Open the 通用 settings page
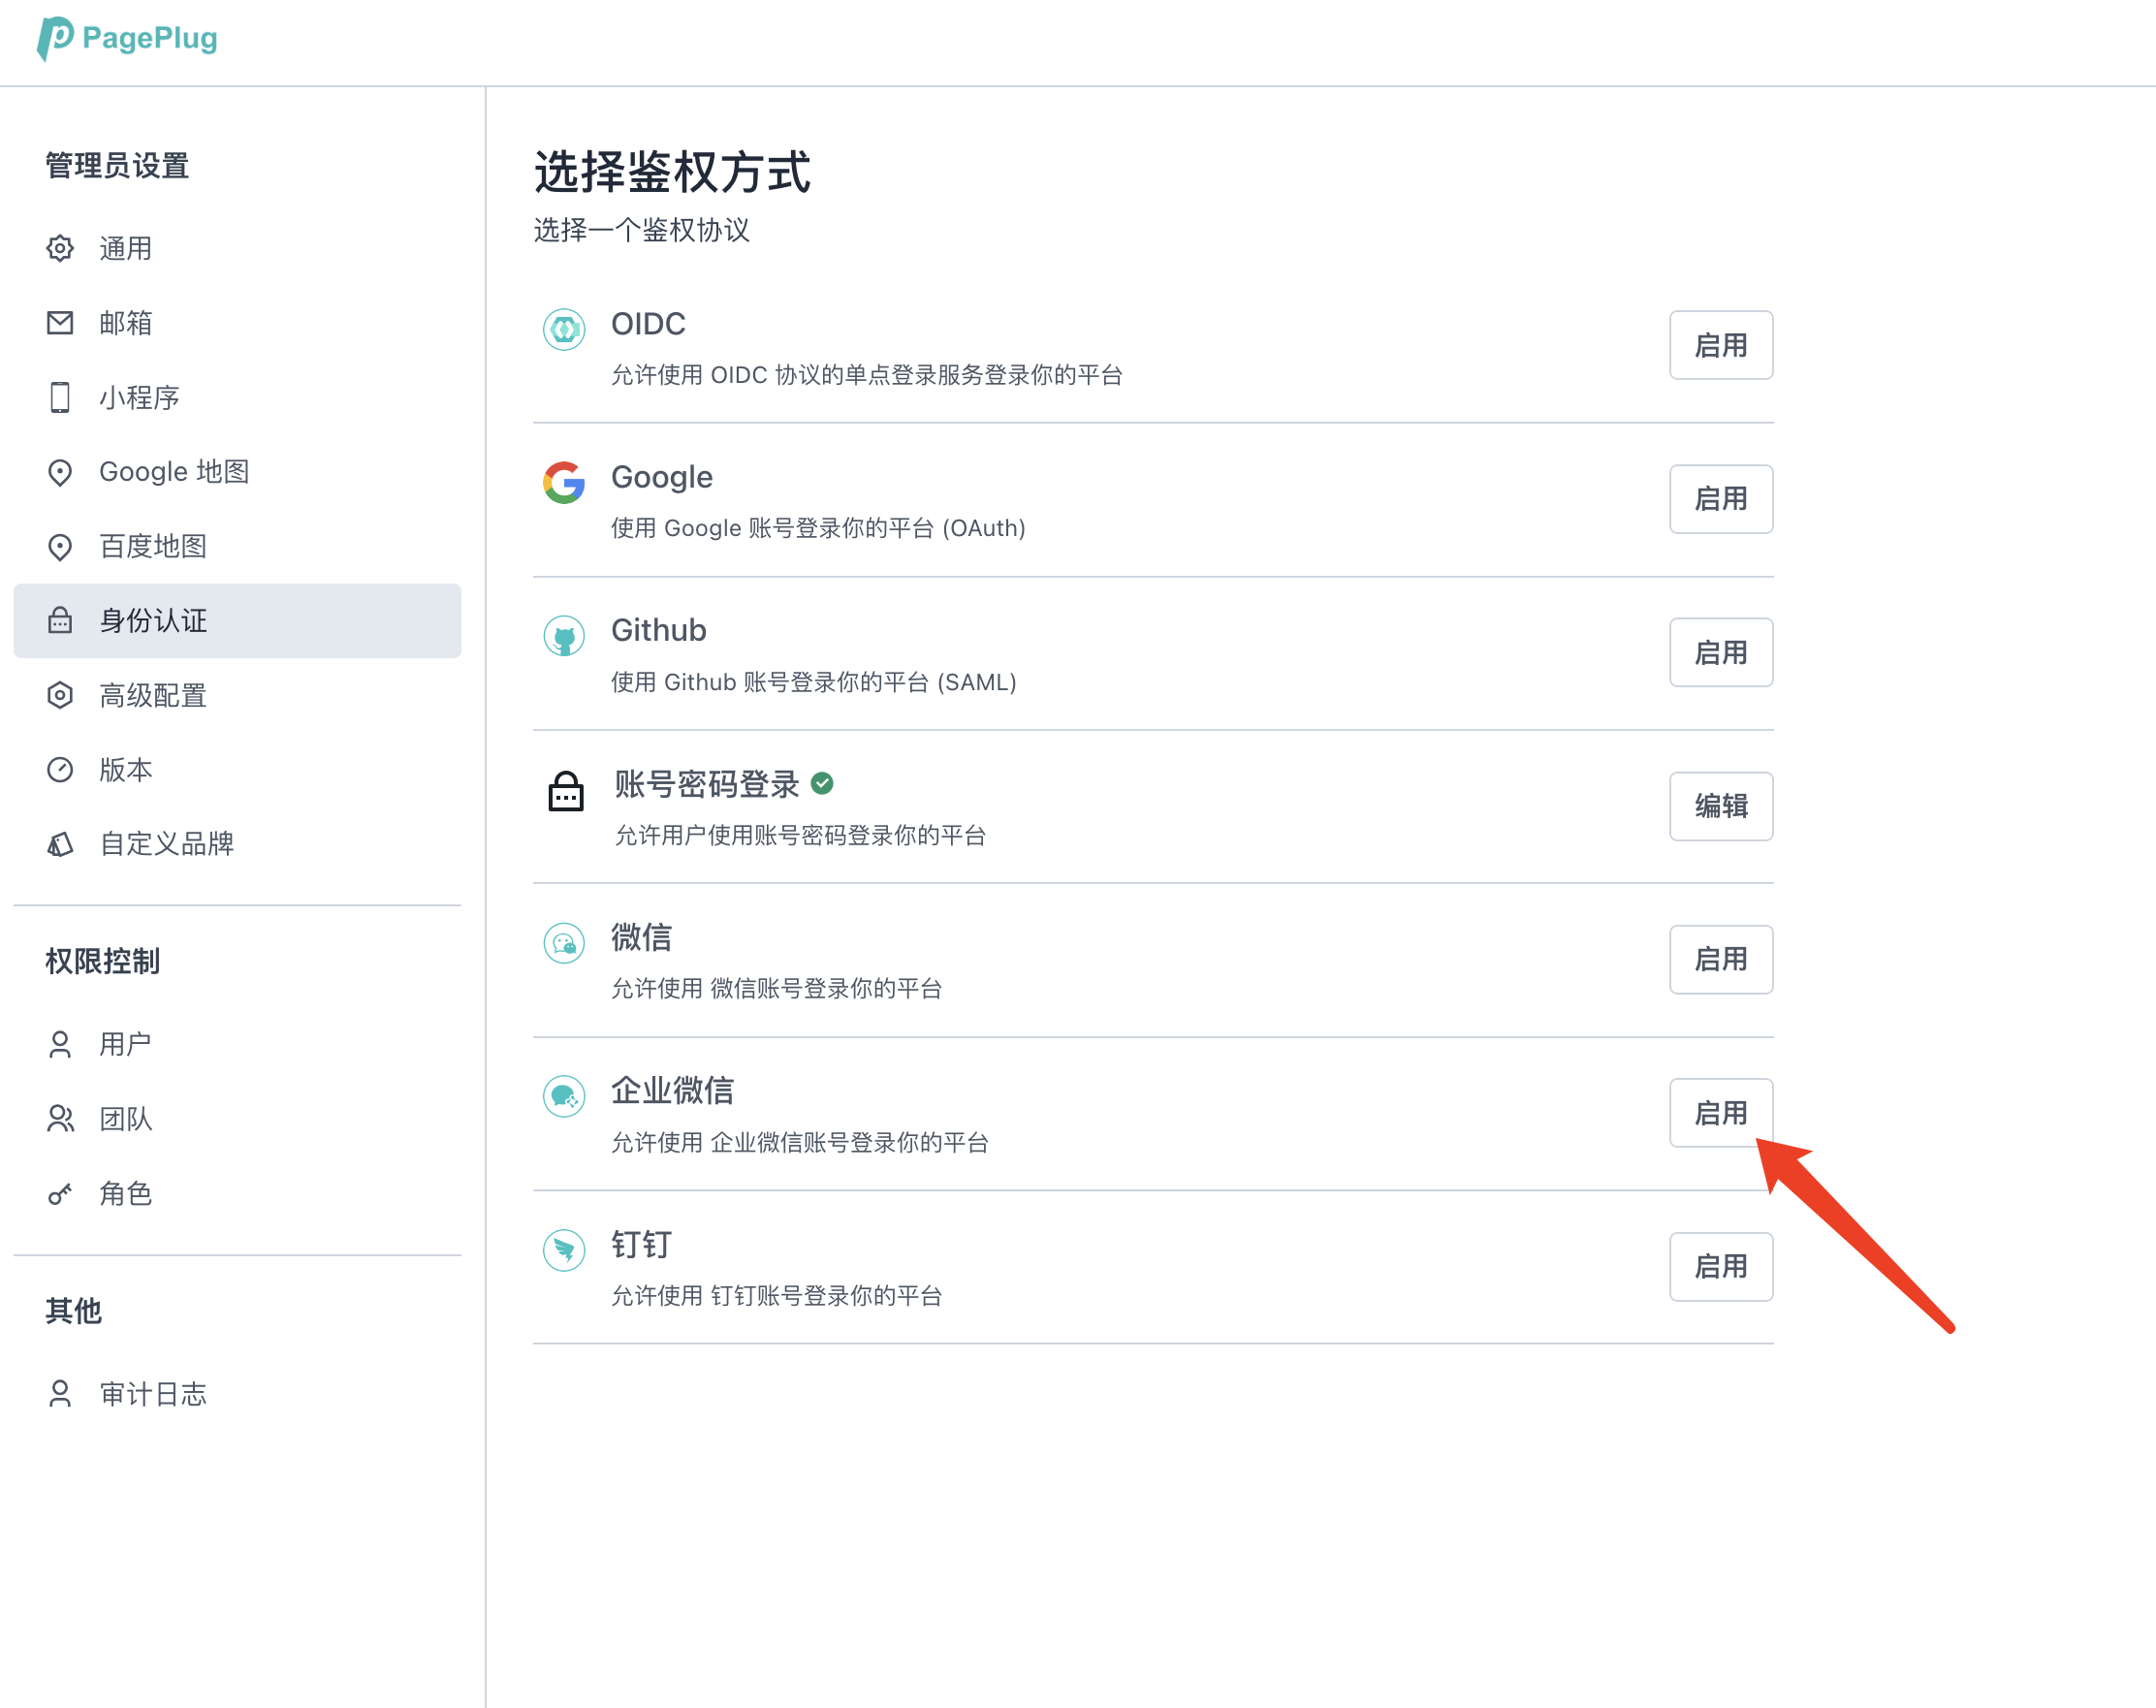 237,248
